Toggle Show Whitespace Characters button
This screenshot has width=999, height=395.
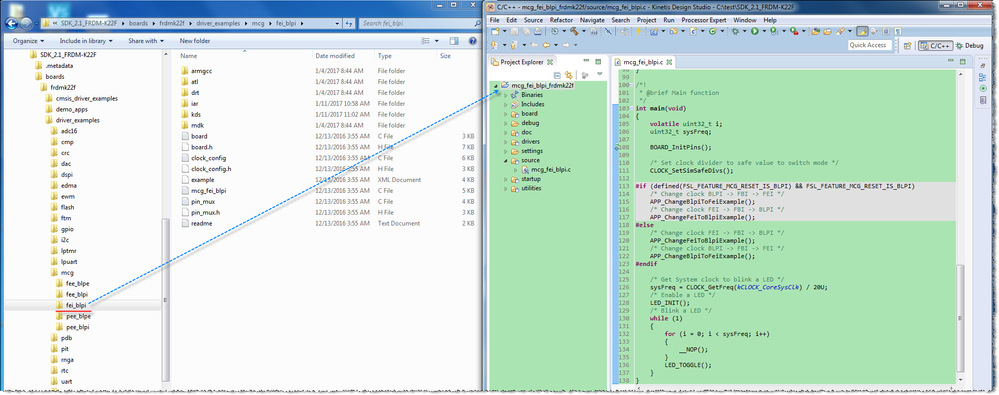[898, 31]
